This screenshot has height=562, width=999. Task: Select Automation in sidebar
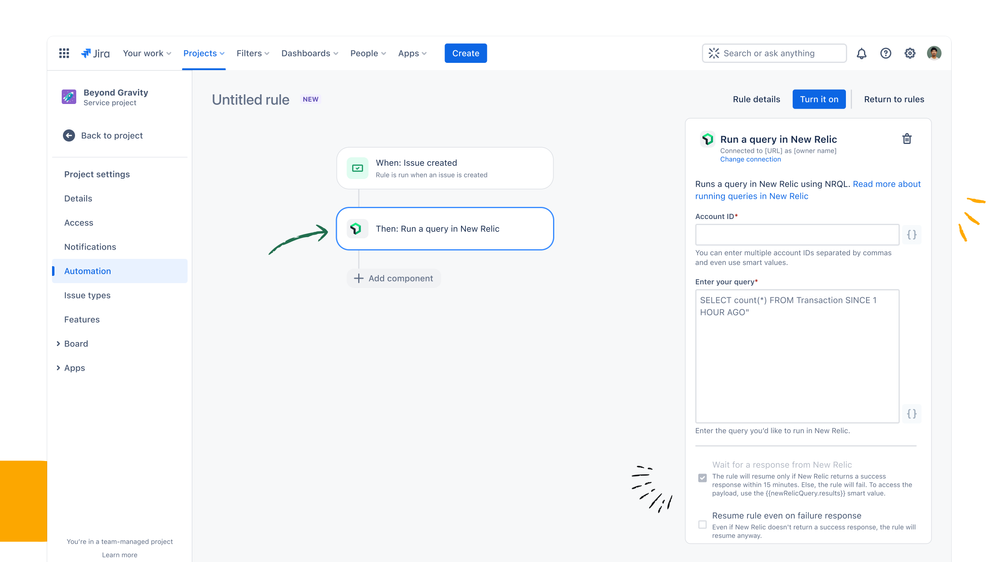click(x=120, y=271)
